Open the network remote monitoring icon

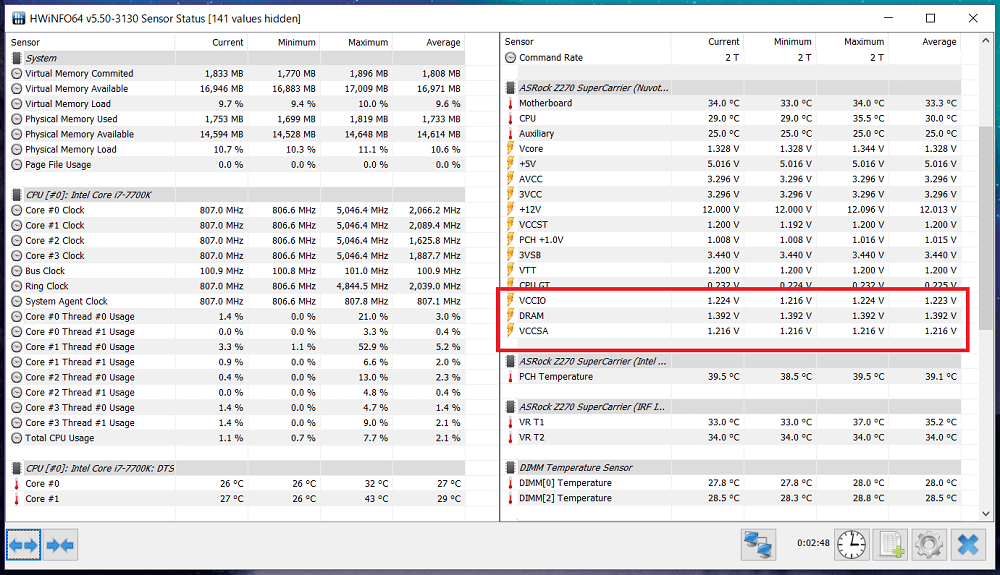coord(758,545)
